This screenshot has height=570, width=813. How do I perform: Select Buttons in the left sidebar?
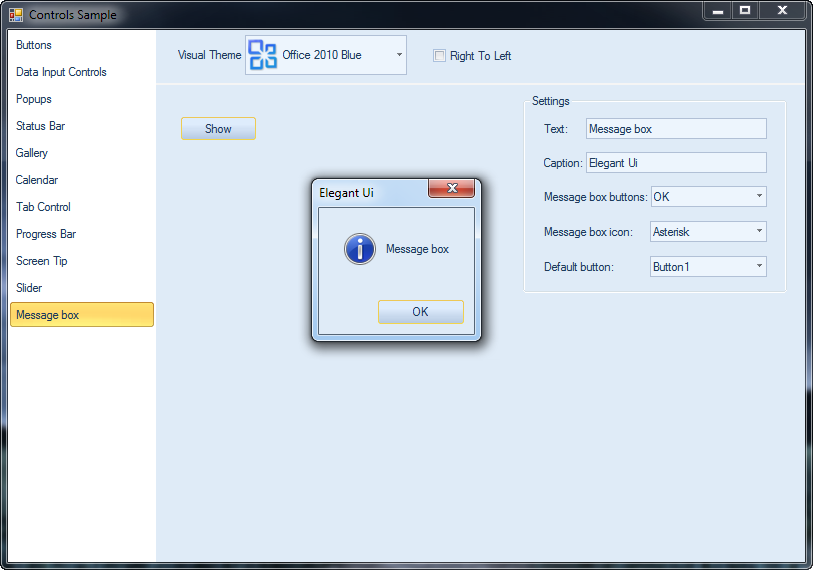coord(82,45)
